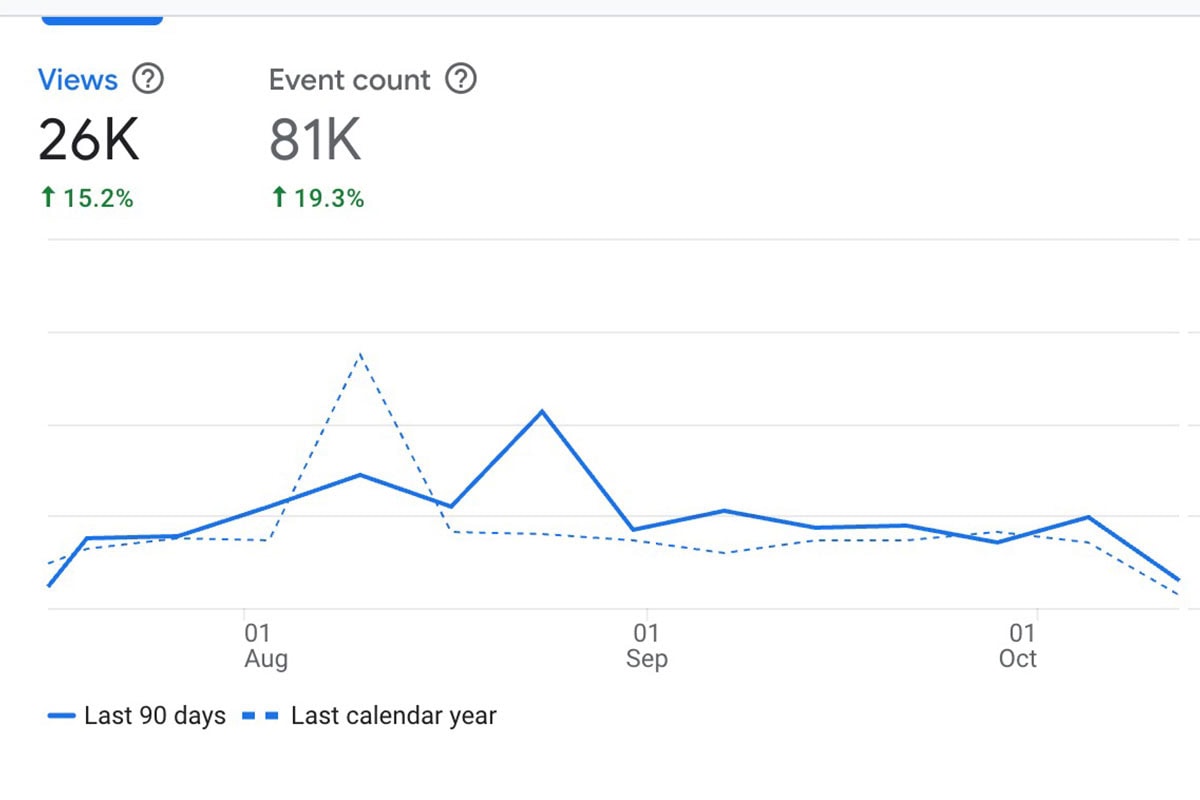The image size is (1200, 800).
Task: Click the Views help icon
Action: click(x=148, y=79)
